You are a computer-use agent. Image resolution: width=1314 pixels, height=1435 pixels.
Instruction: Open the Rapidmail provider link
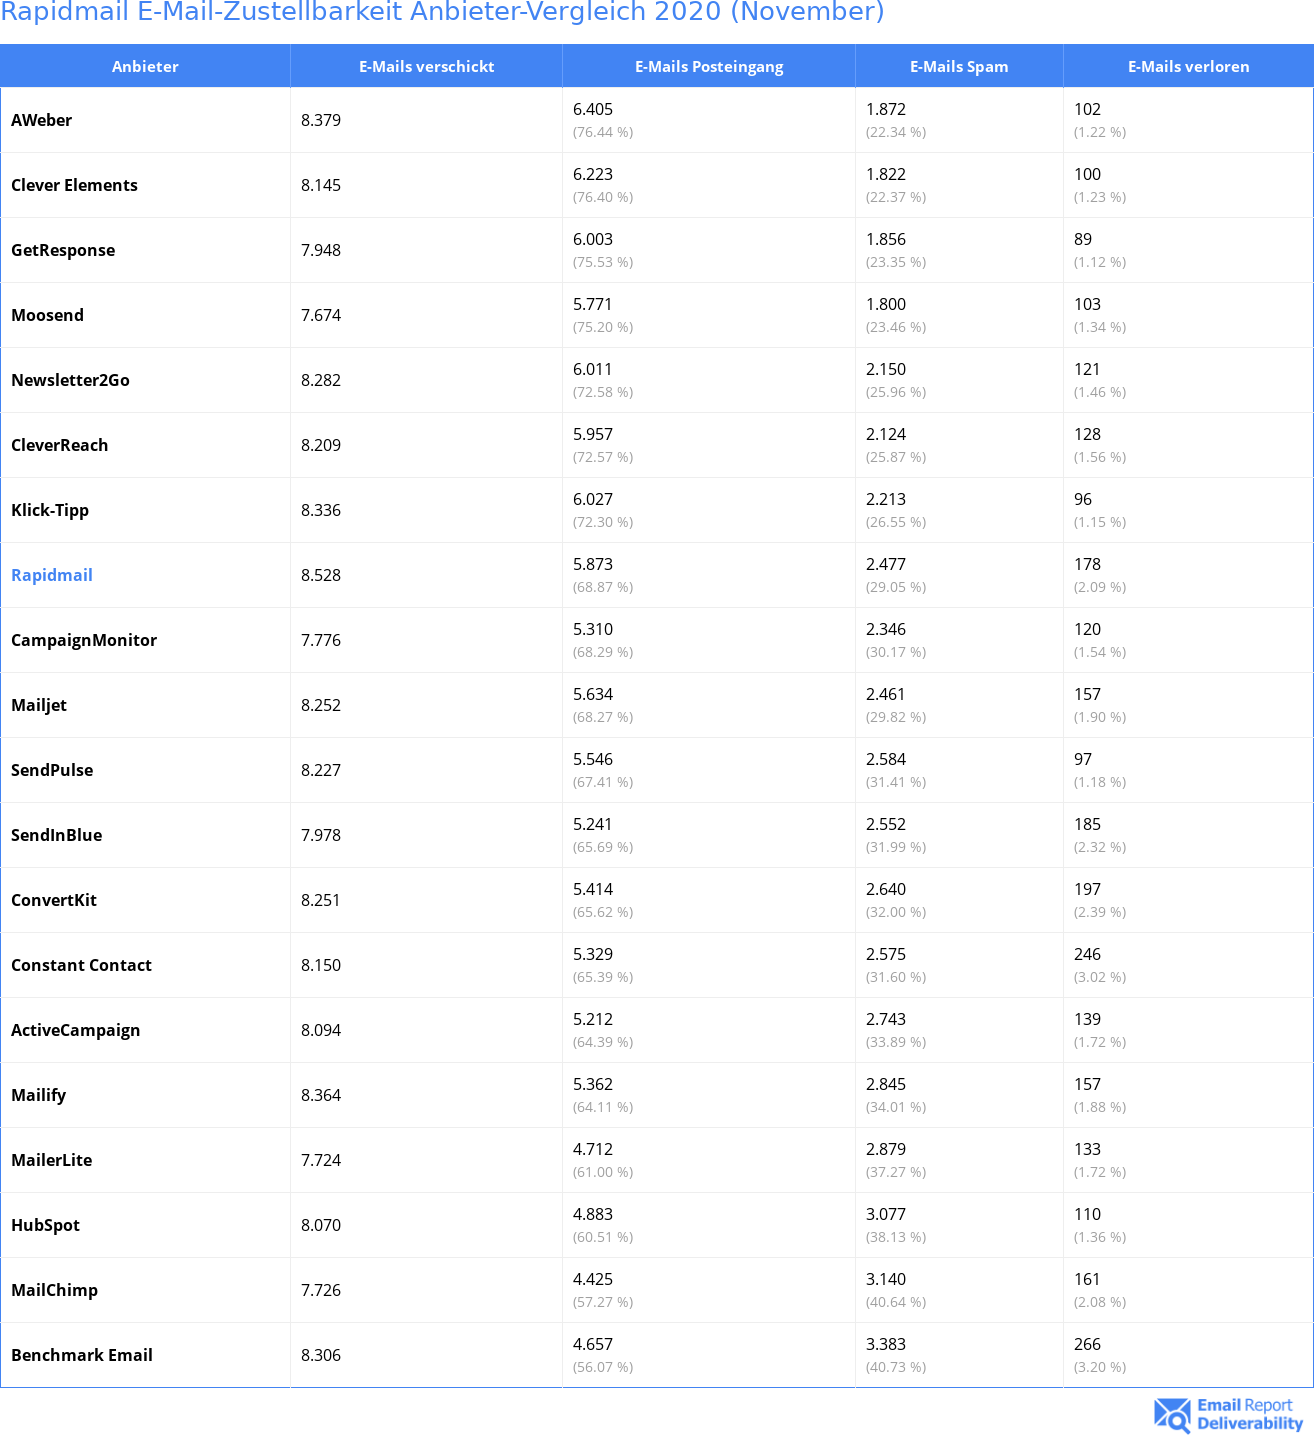[x=52, y=575]
